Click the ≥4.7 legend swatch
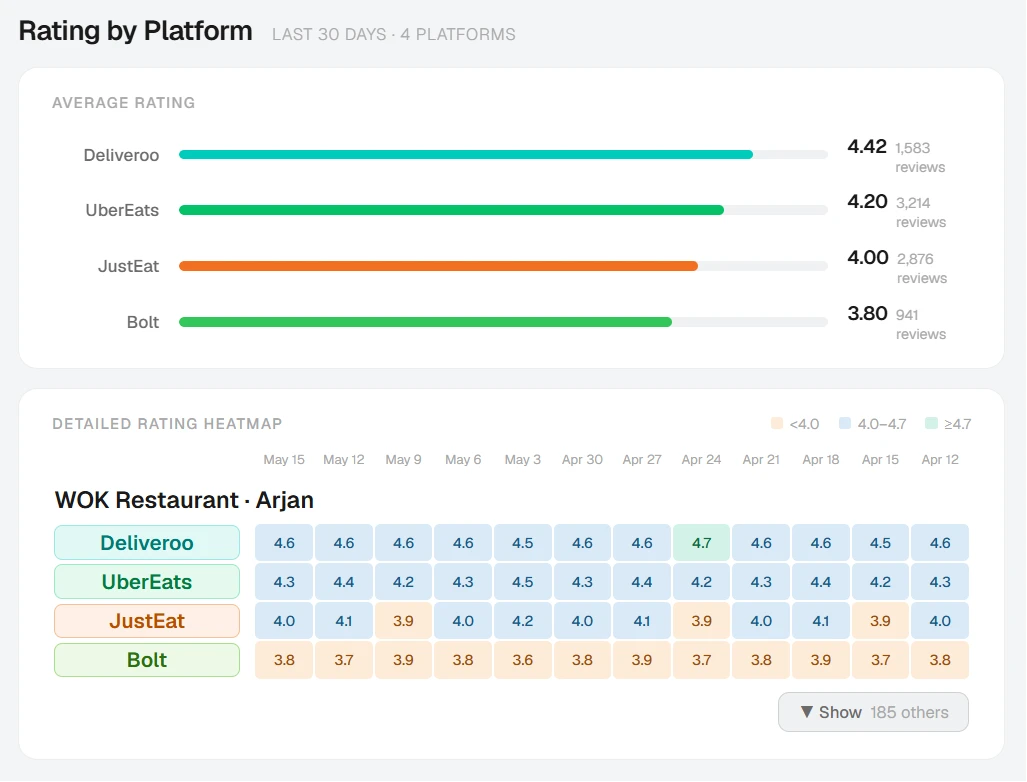The width and height of the screenshot is (1027, 782). pyautogui.click(x=931, y=423)
